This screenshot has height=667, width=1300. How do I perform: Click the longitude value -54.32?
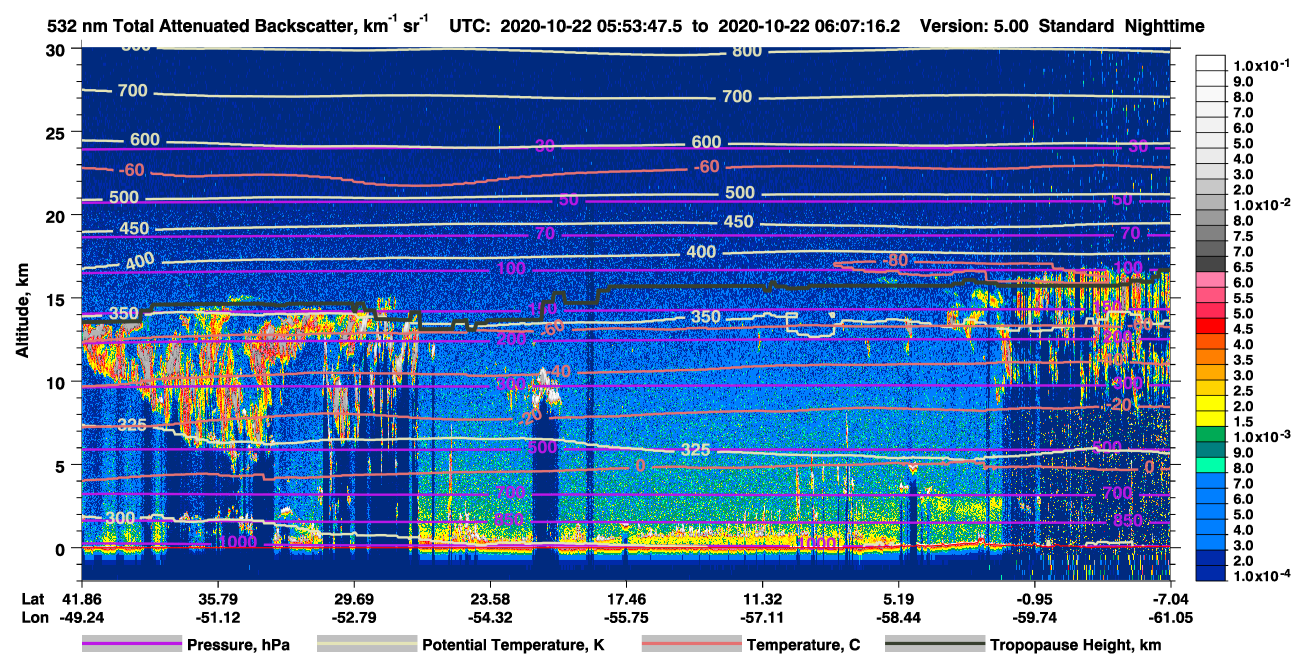click(x=489, y=618)
